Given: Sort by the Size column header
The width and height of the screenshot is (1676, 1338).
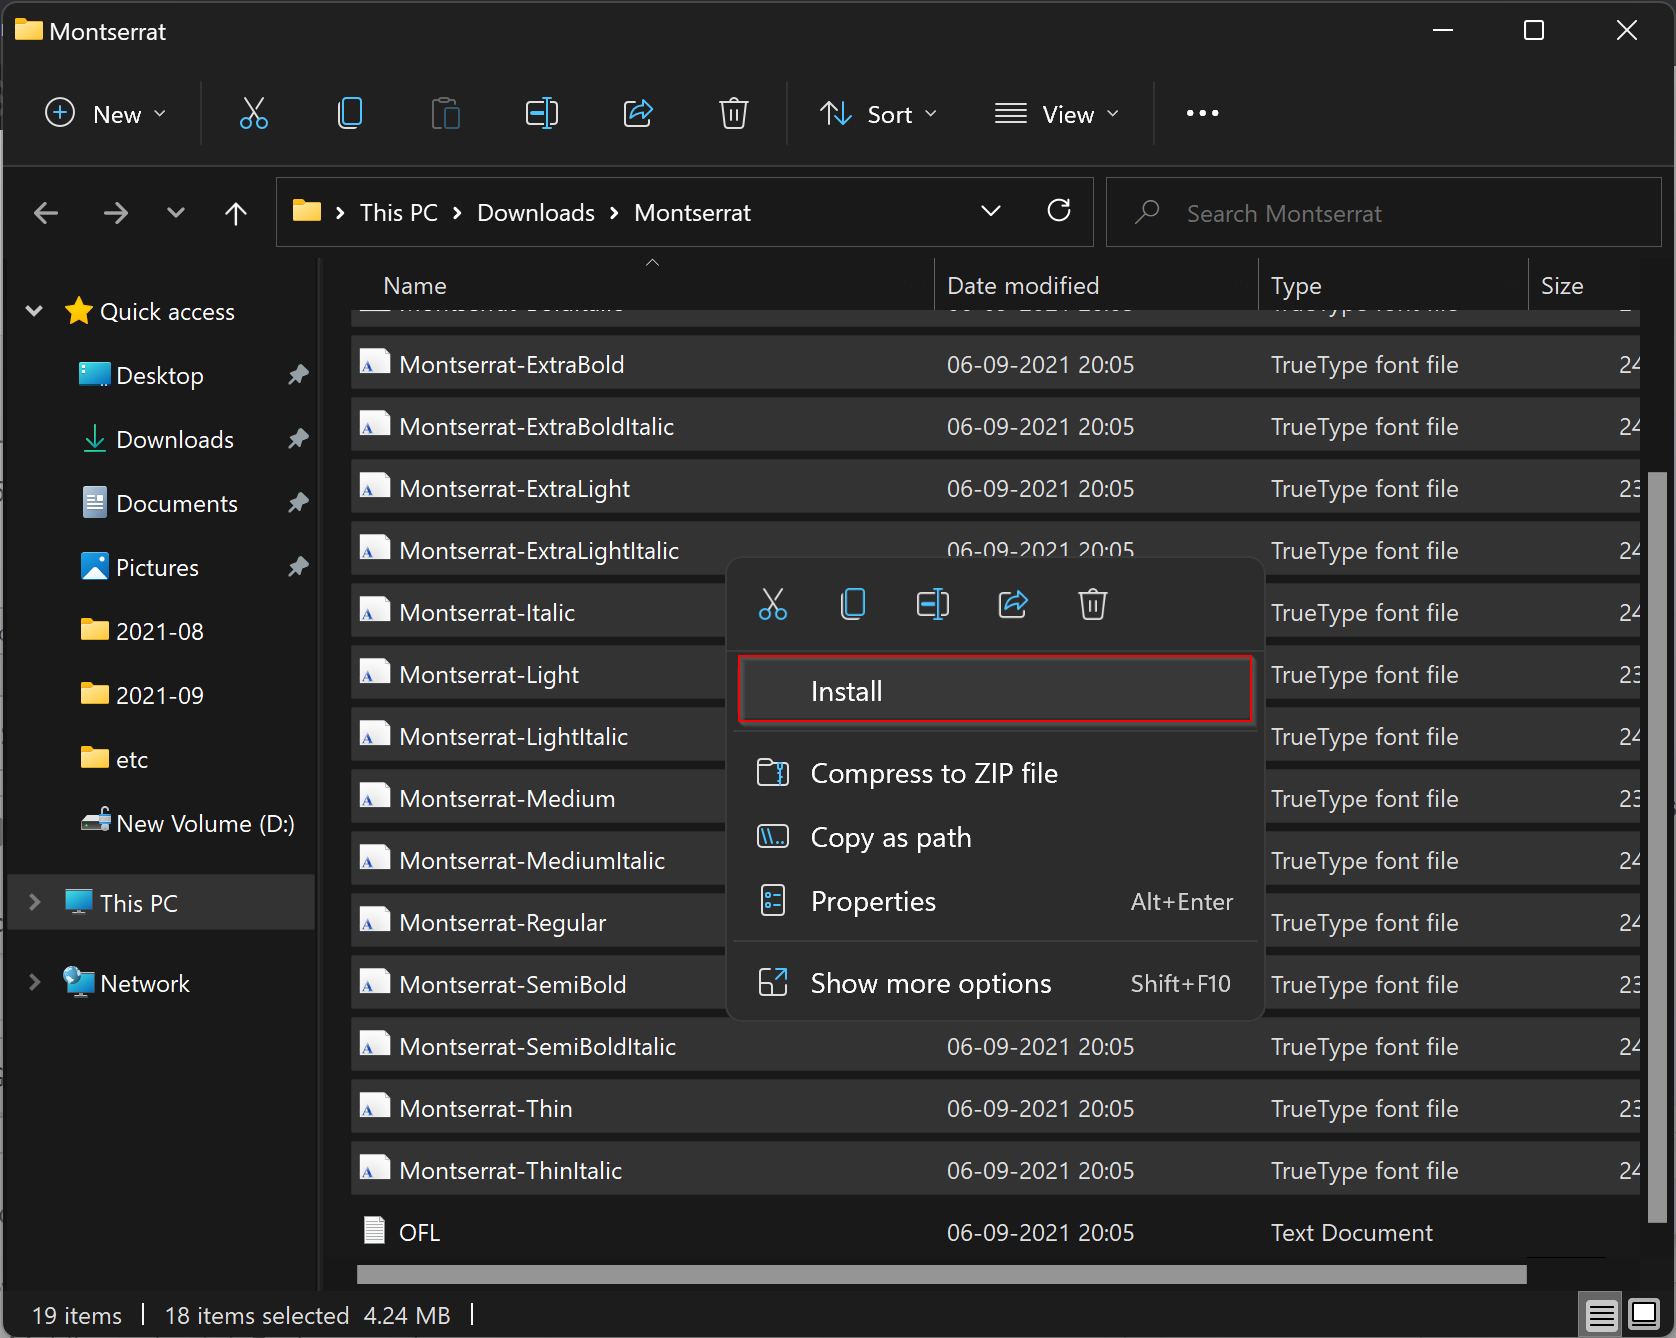Looking at the screenshot, I should (x=1584, y=286).
